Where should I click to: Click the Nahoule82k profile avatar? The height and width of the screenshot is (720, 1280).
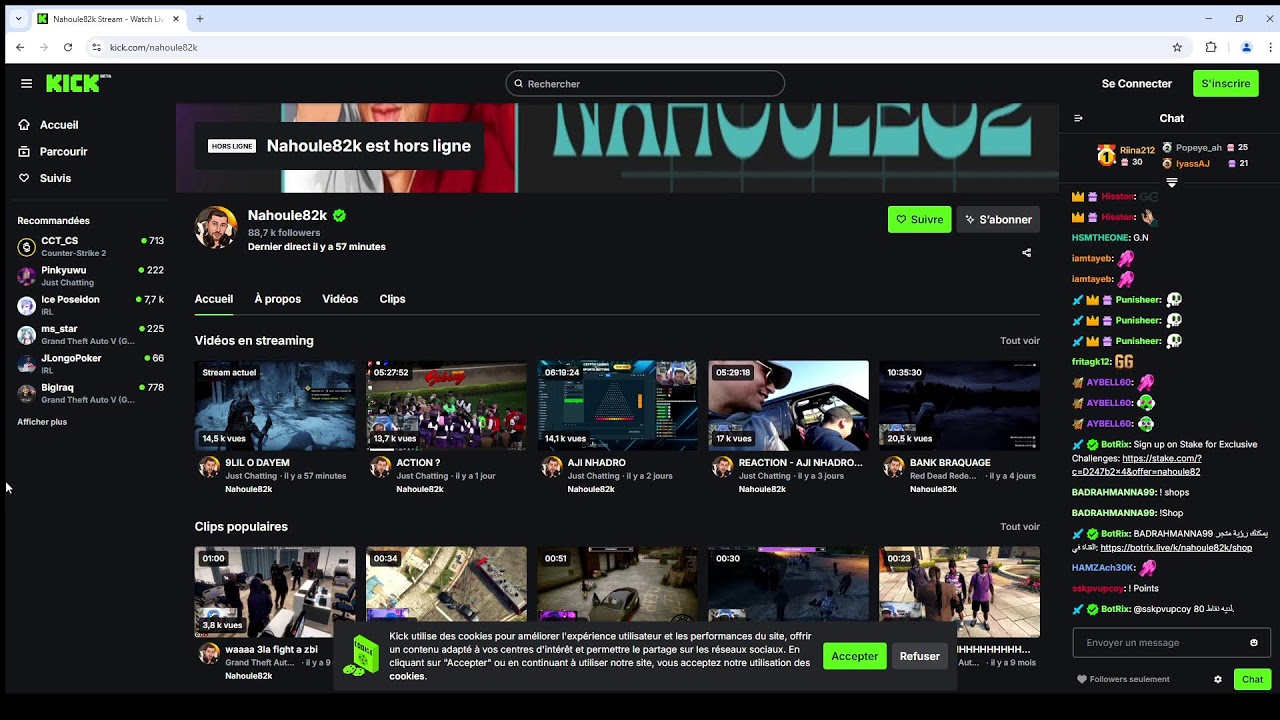click(216, 228)
